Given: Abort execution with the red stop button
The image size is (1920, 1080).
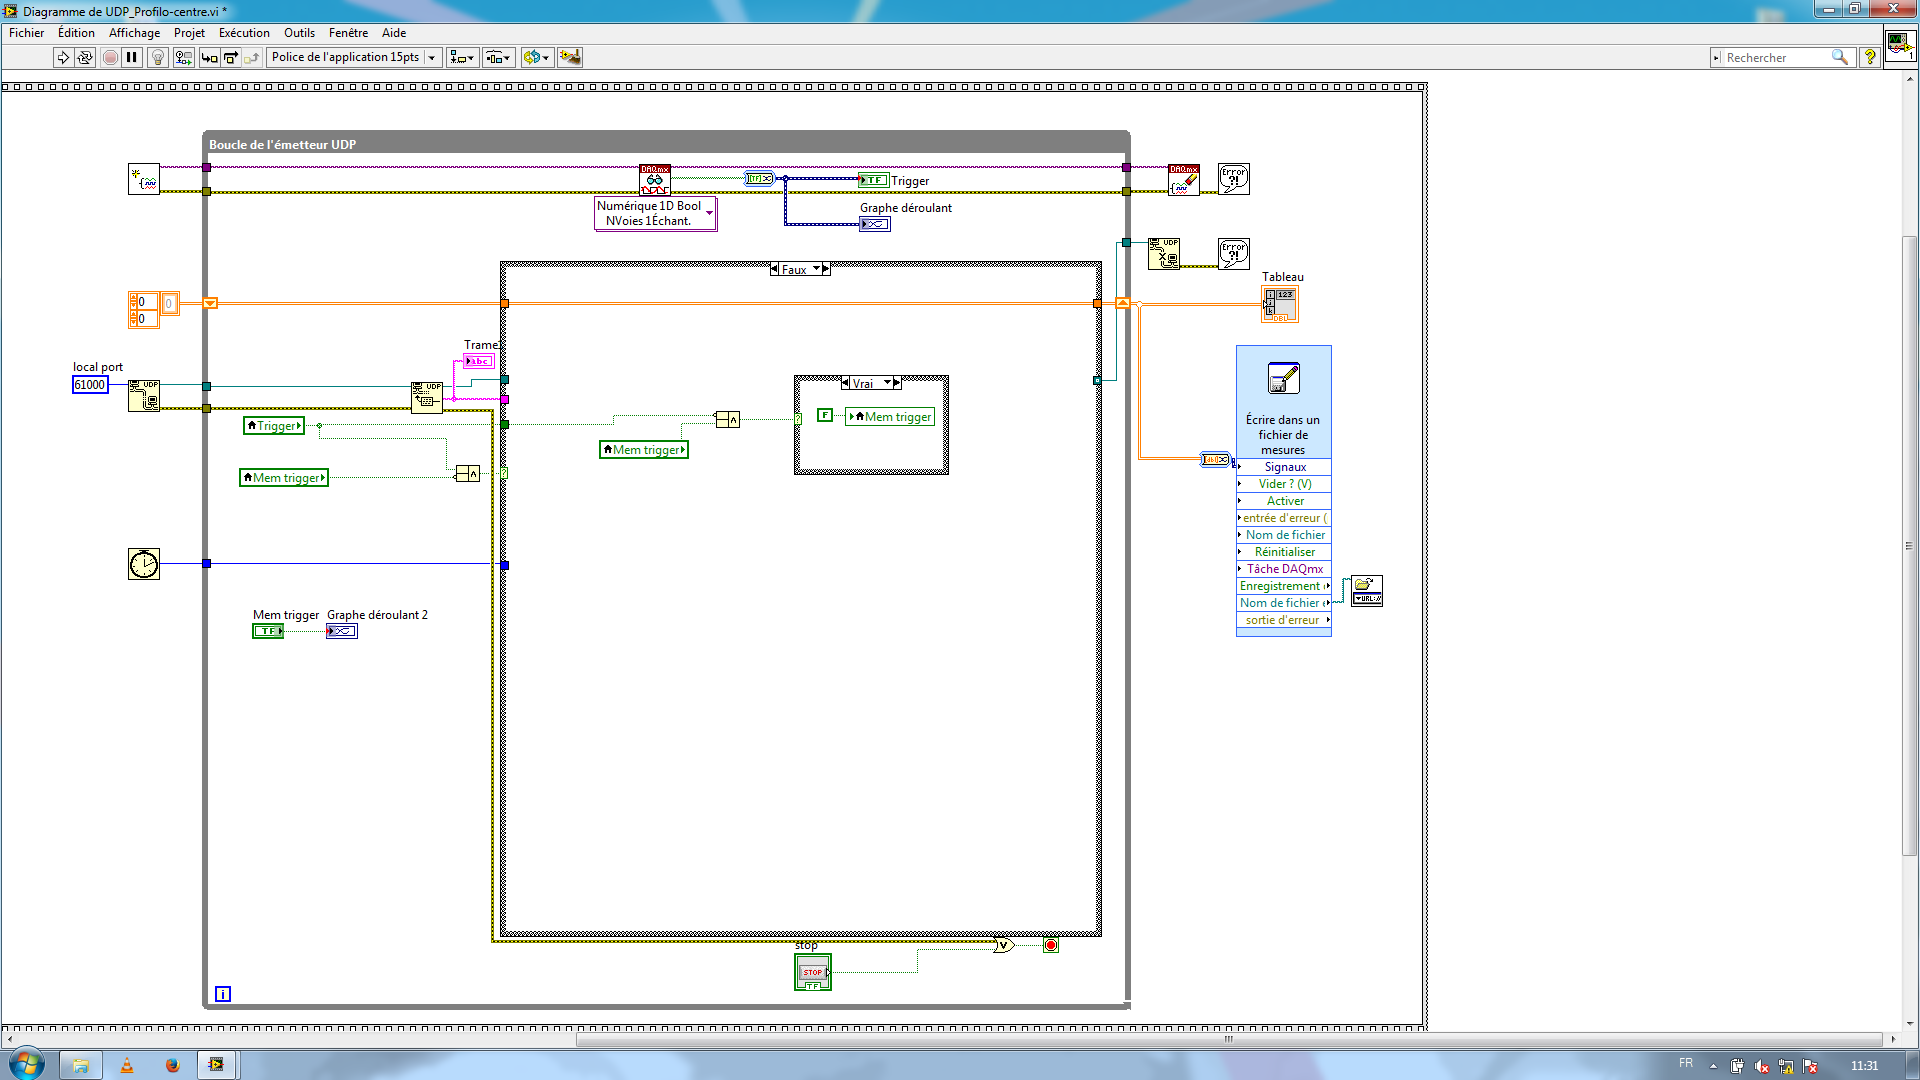Looking at the screenshot, I should pyautogui.click(x=110, y=58).
